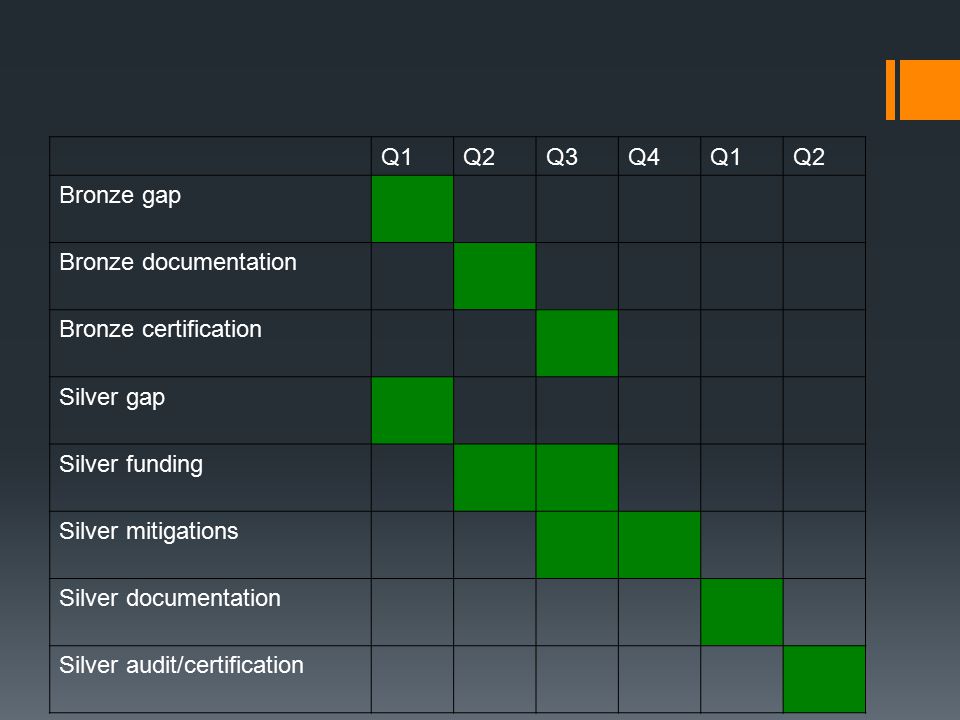Click the green Silver funding Q2 cell
This screenshot has height=720, width=960.
tap(495, 478)
